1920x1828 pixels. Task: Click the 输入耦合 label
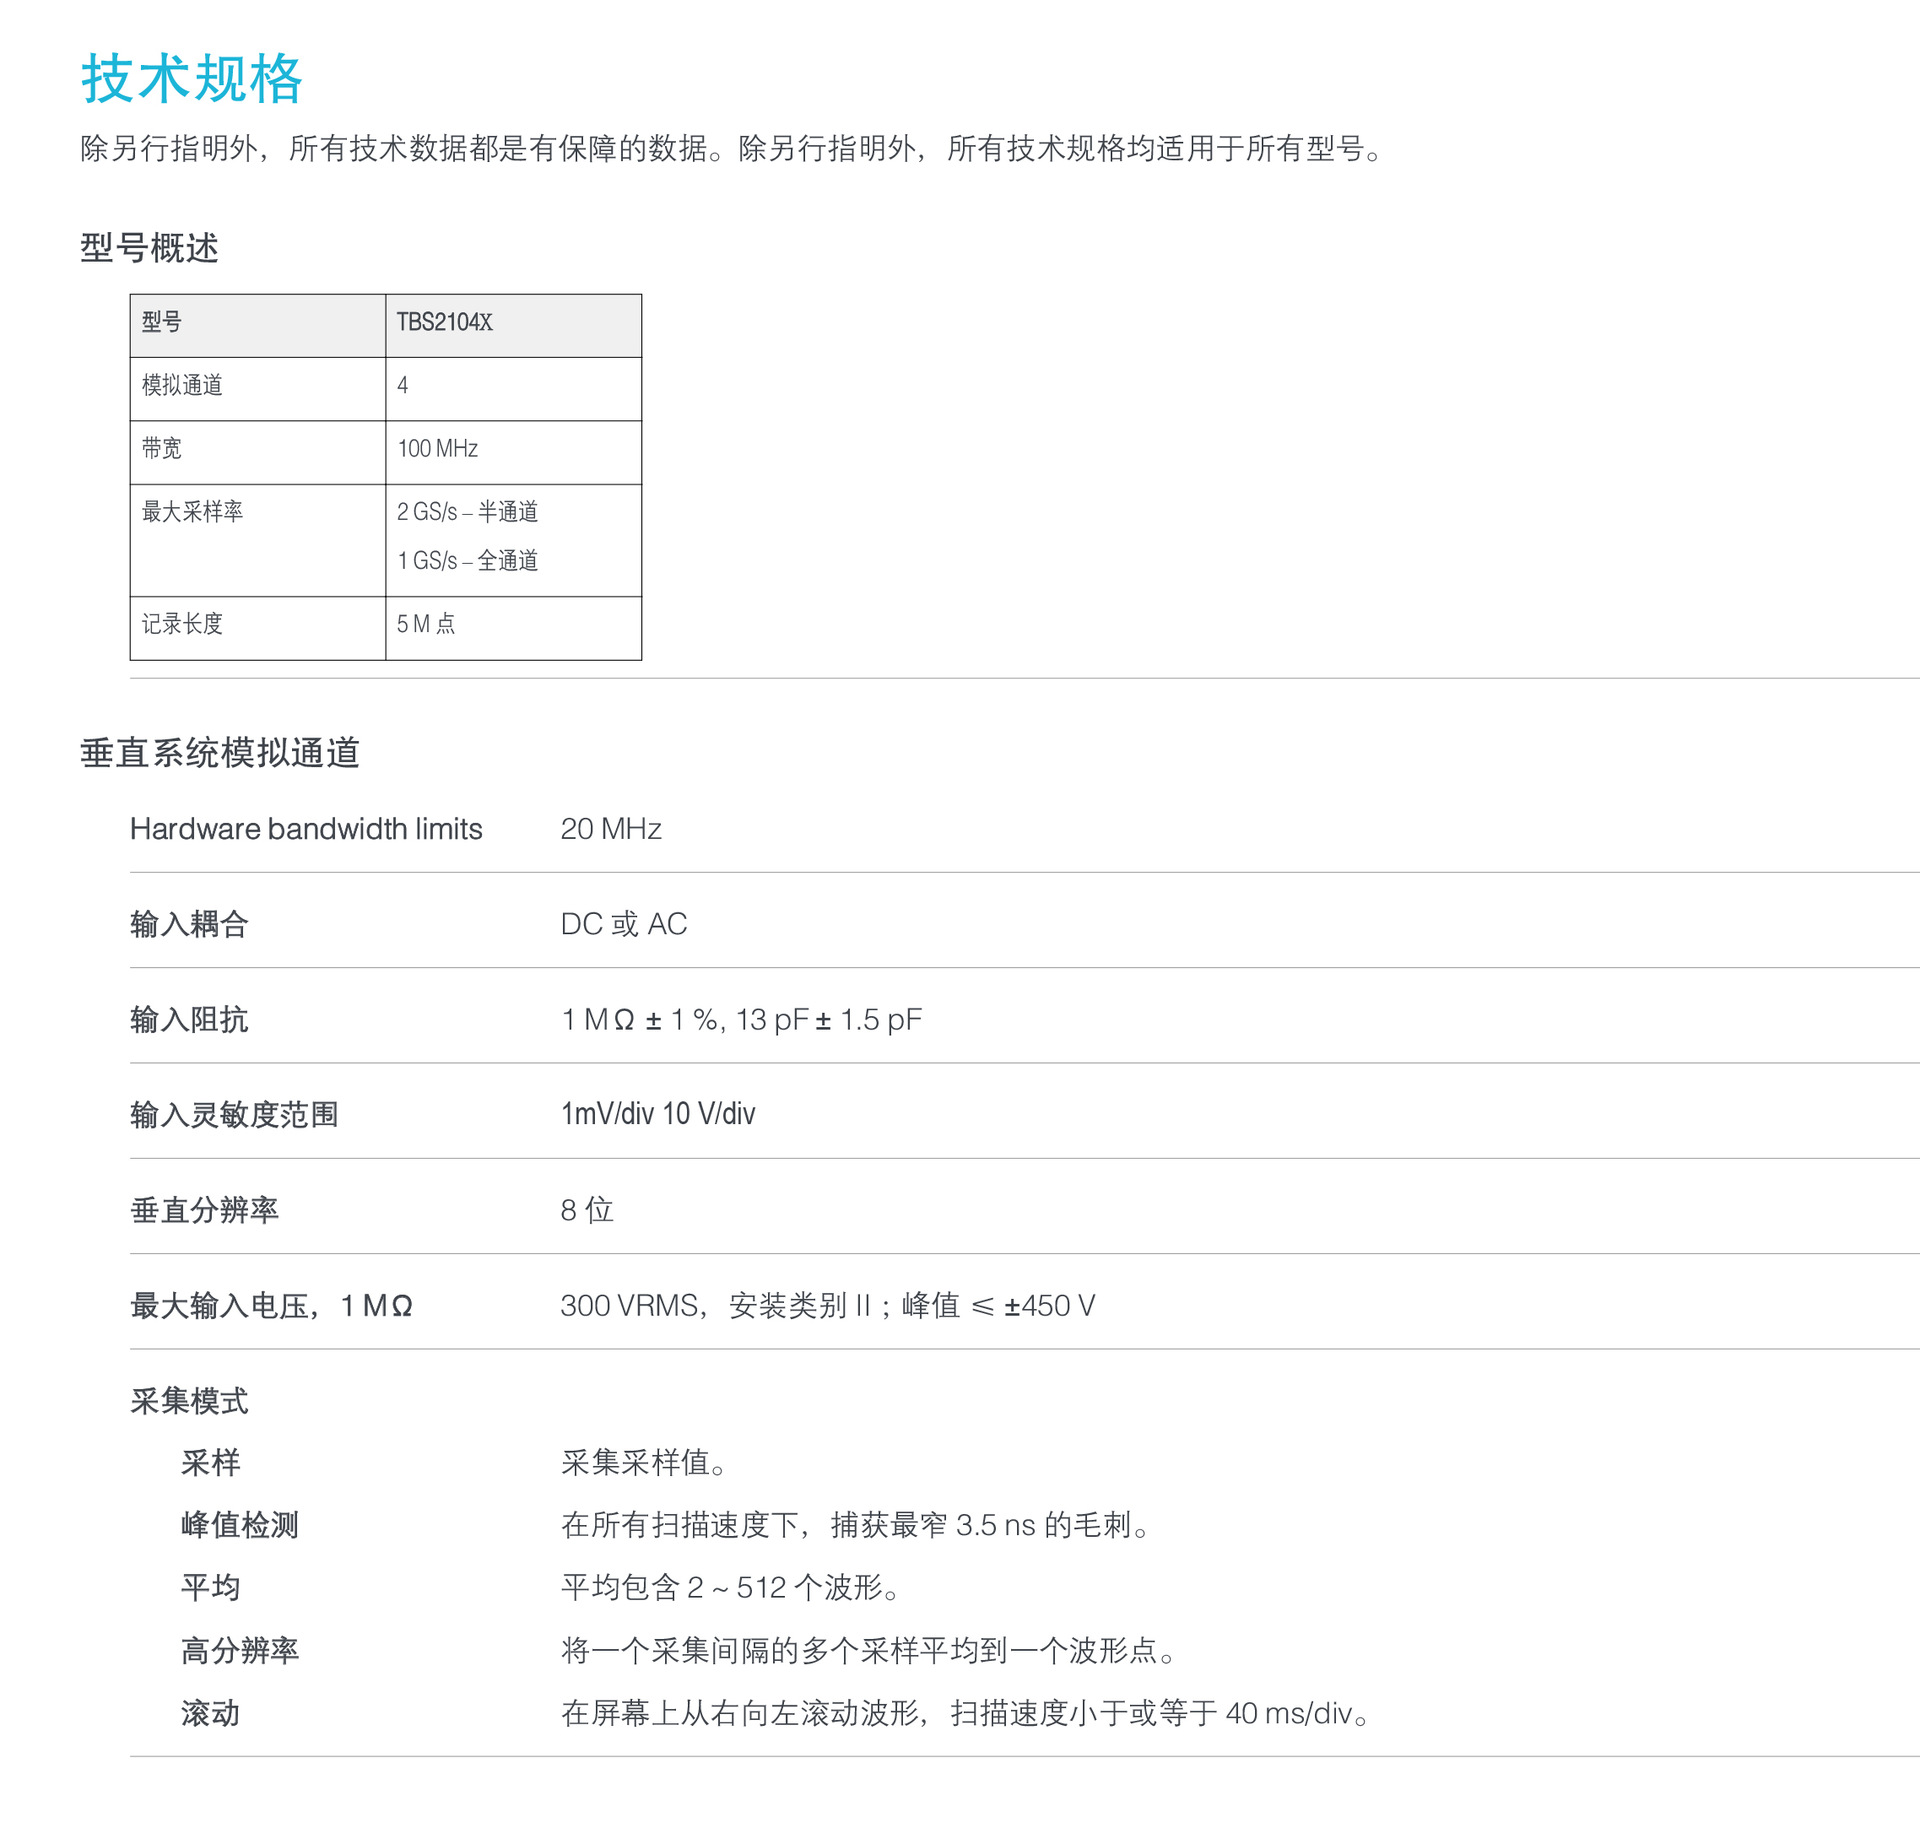(x=189, y=924)
